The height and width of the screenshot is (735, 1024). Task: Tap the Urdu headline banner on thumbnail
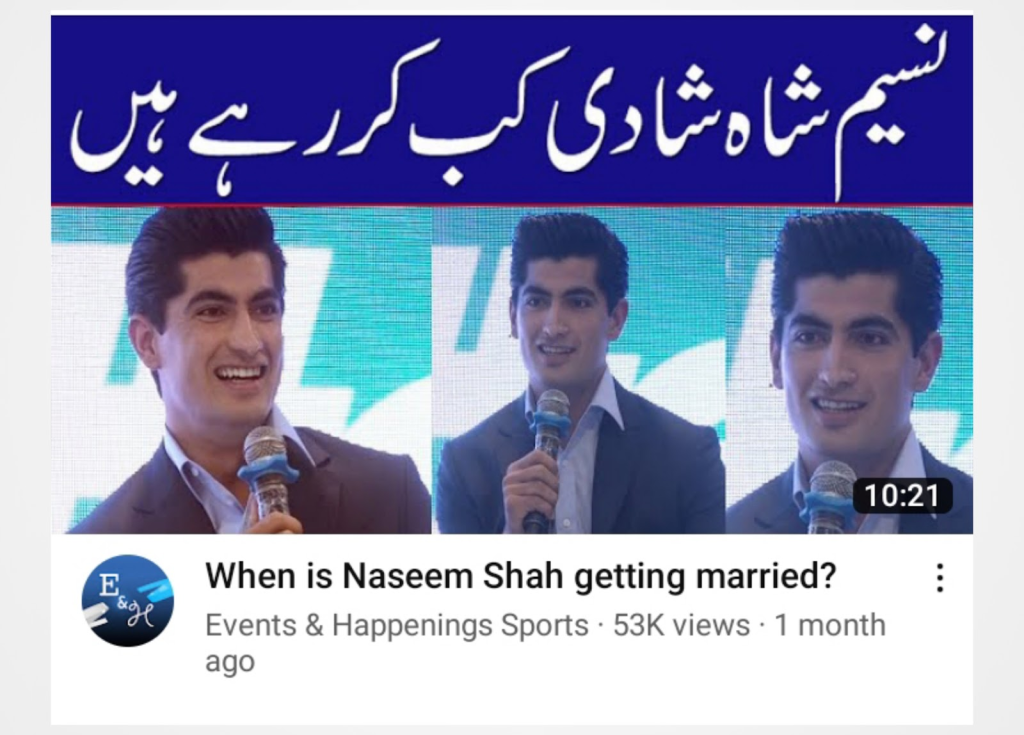coord(512,110)
